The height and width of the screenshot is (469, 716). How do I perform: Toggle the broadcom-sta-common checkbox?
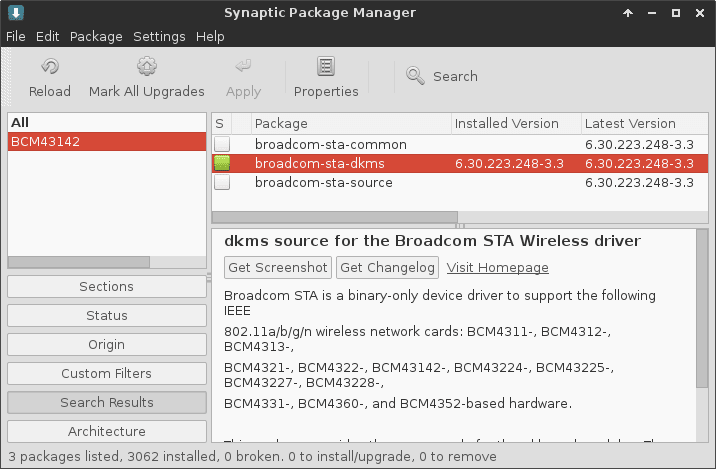222,144
